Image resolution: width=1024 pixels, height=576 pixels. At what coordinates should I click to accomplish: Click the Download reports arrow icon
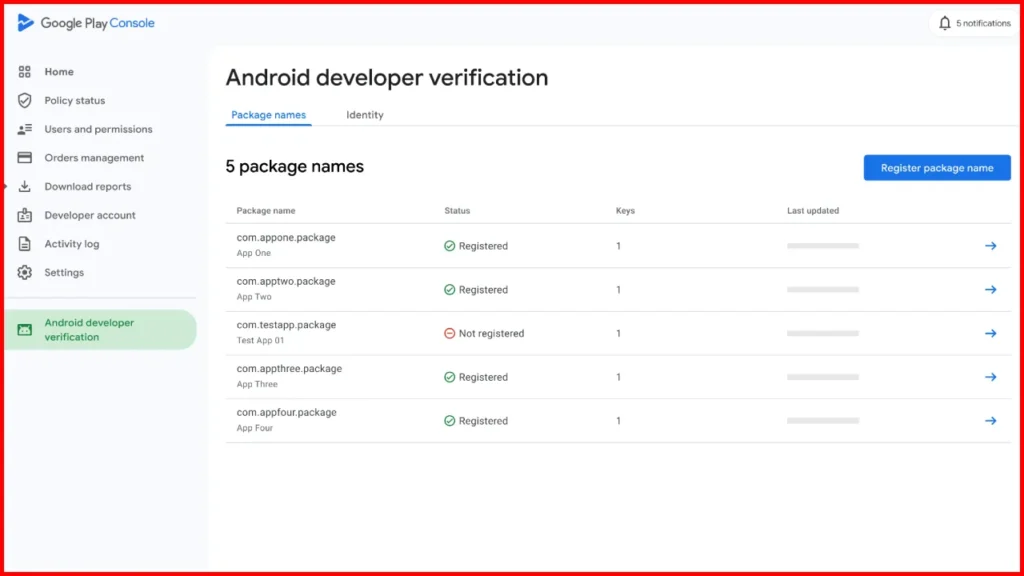tap(25, 187)
